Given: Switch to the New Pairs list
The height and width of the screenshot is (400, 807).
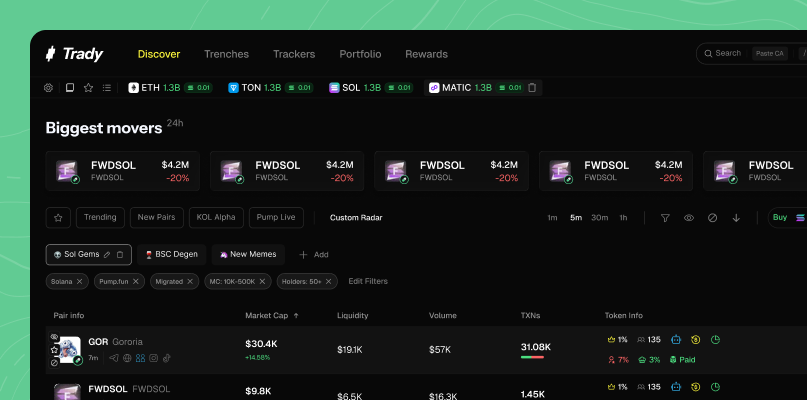Looking at the screenshot, I should pos(156,218).
